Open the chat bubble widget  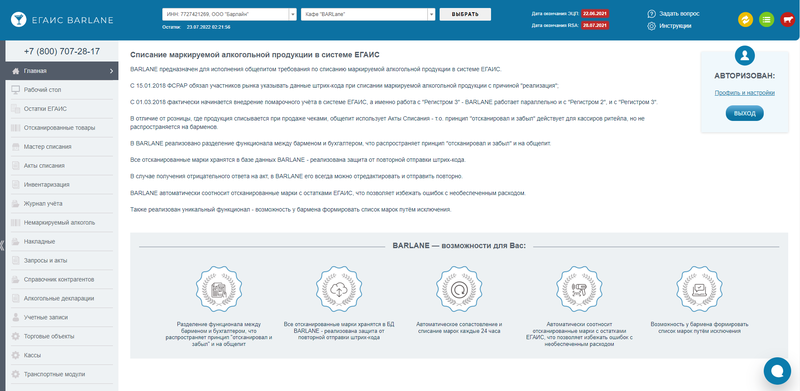[777, 371]
